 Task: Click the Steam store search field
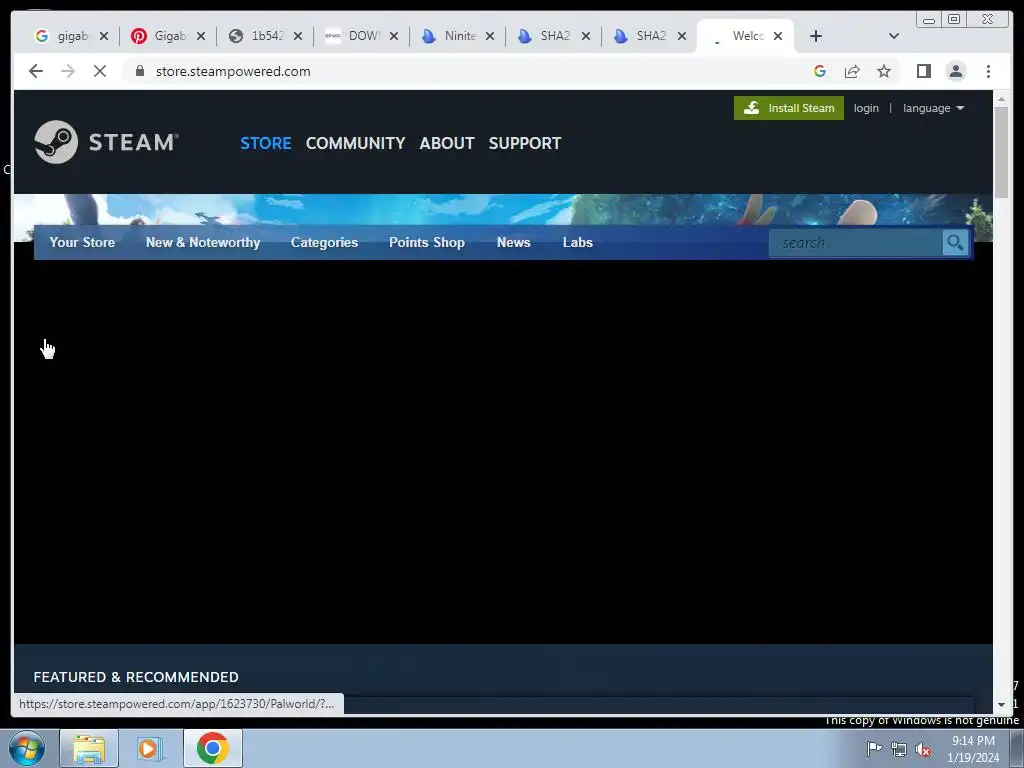(856, 243)
